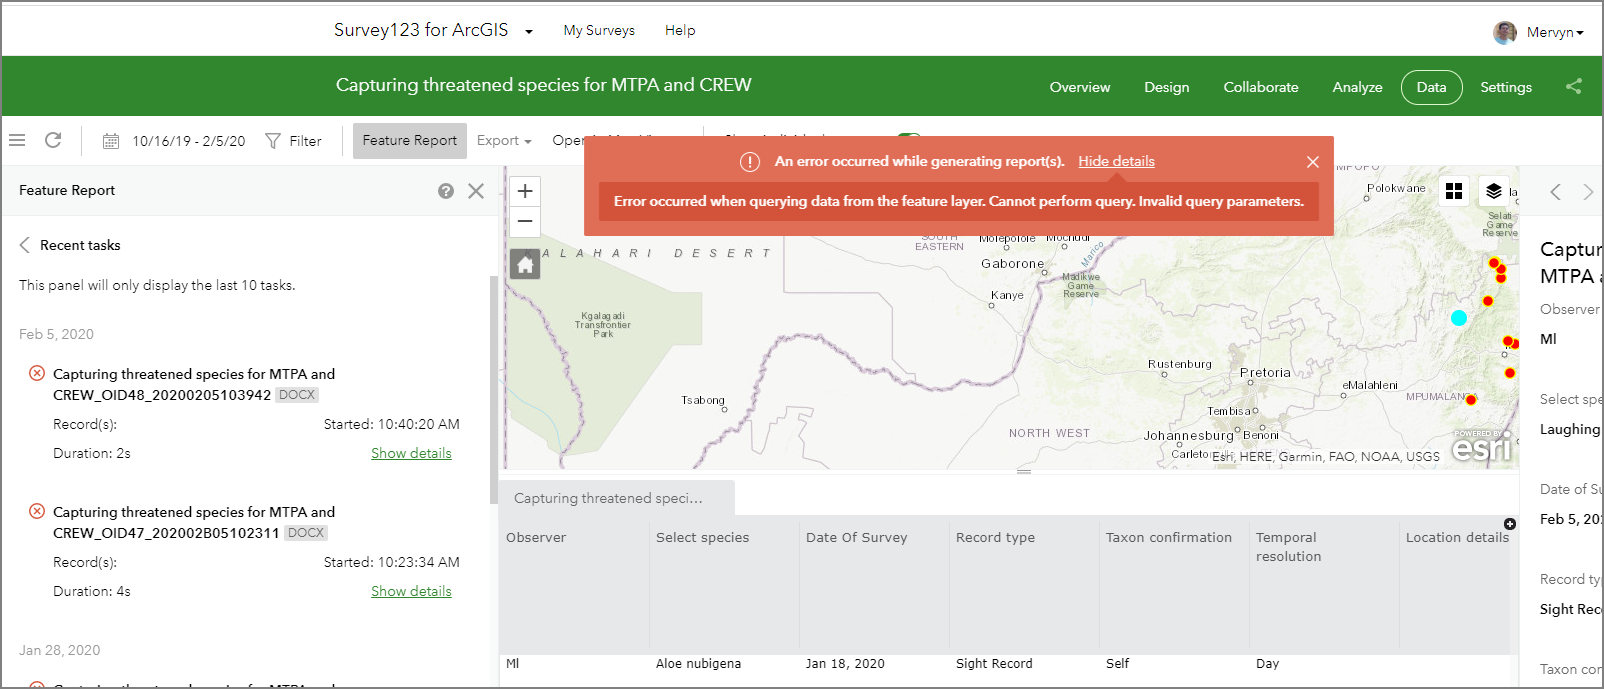The image size is (1604, 689).
Task: Sort by the Date Of Survey column header
Action: point(857,537)
